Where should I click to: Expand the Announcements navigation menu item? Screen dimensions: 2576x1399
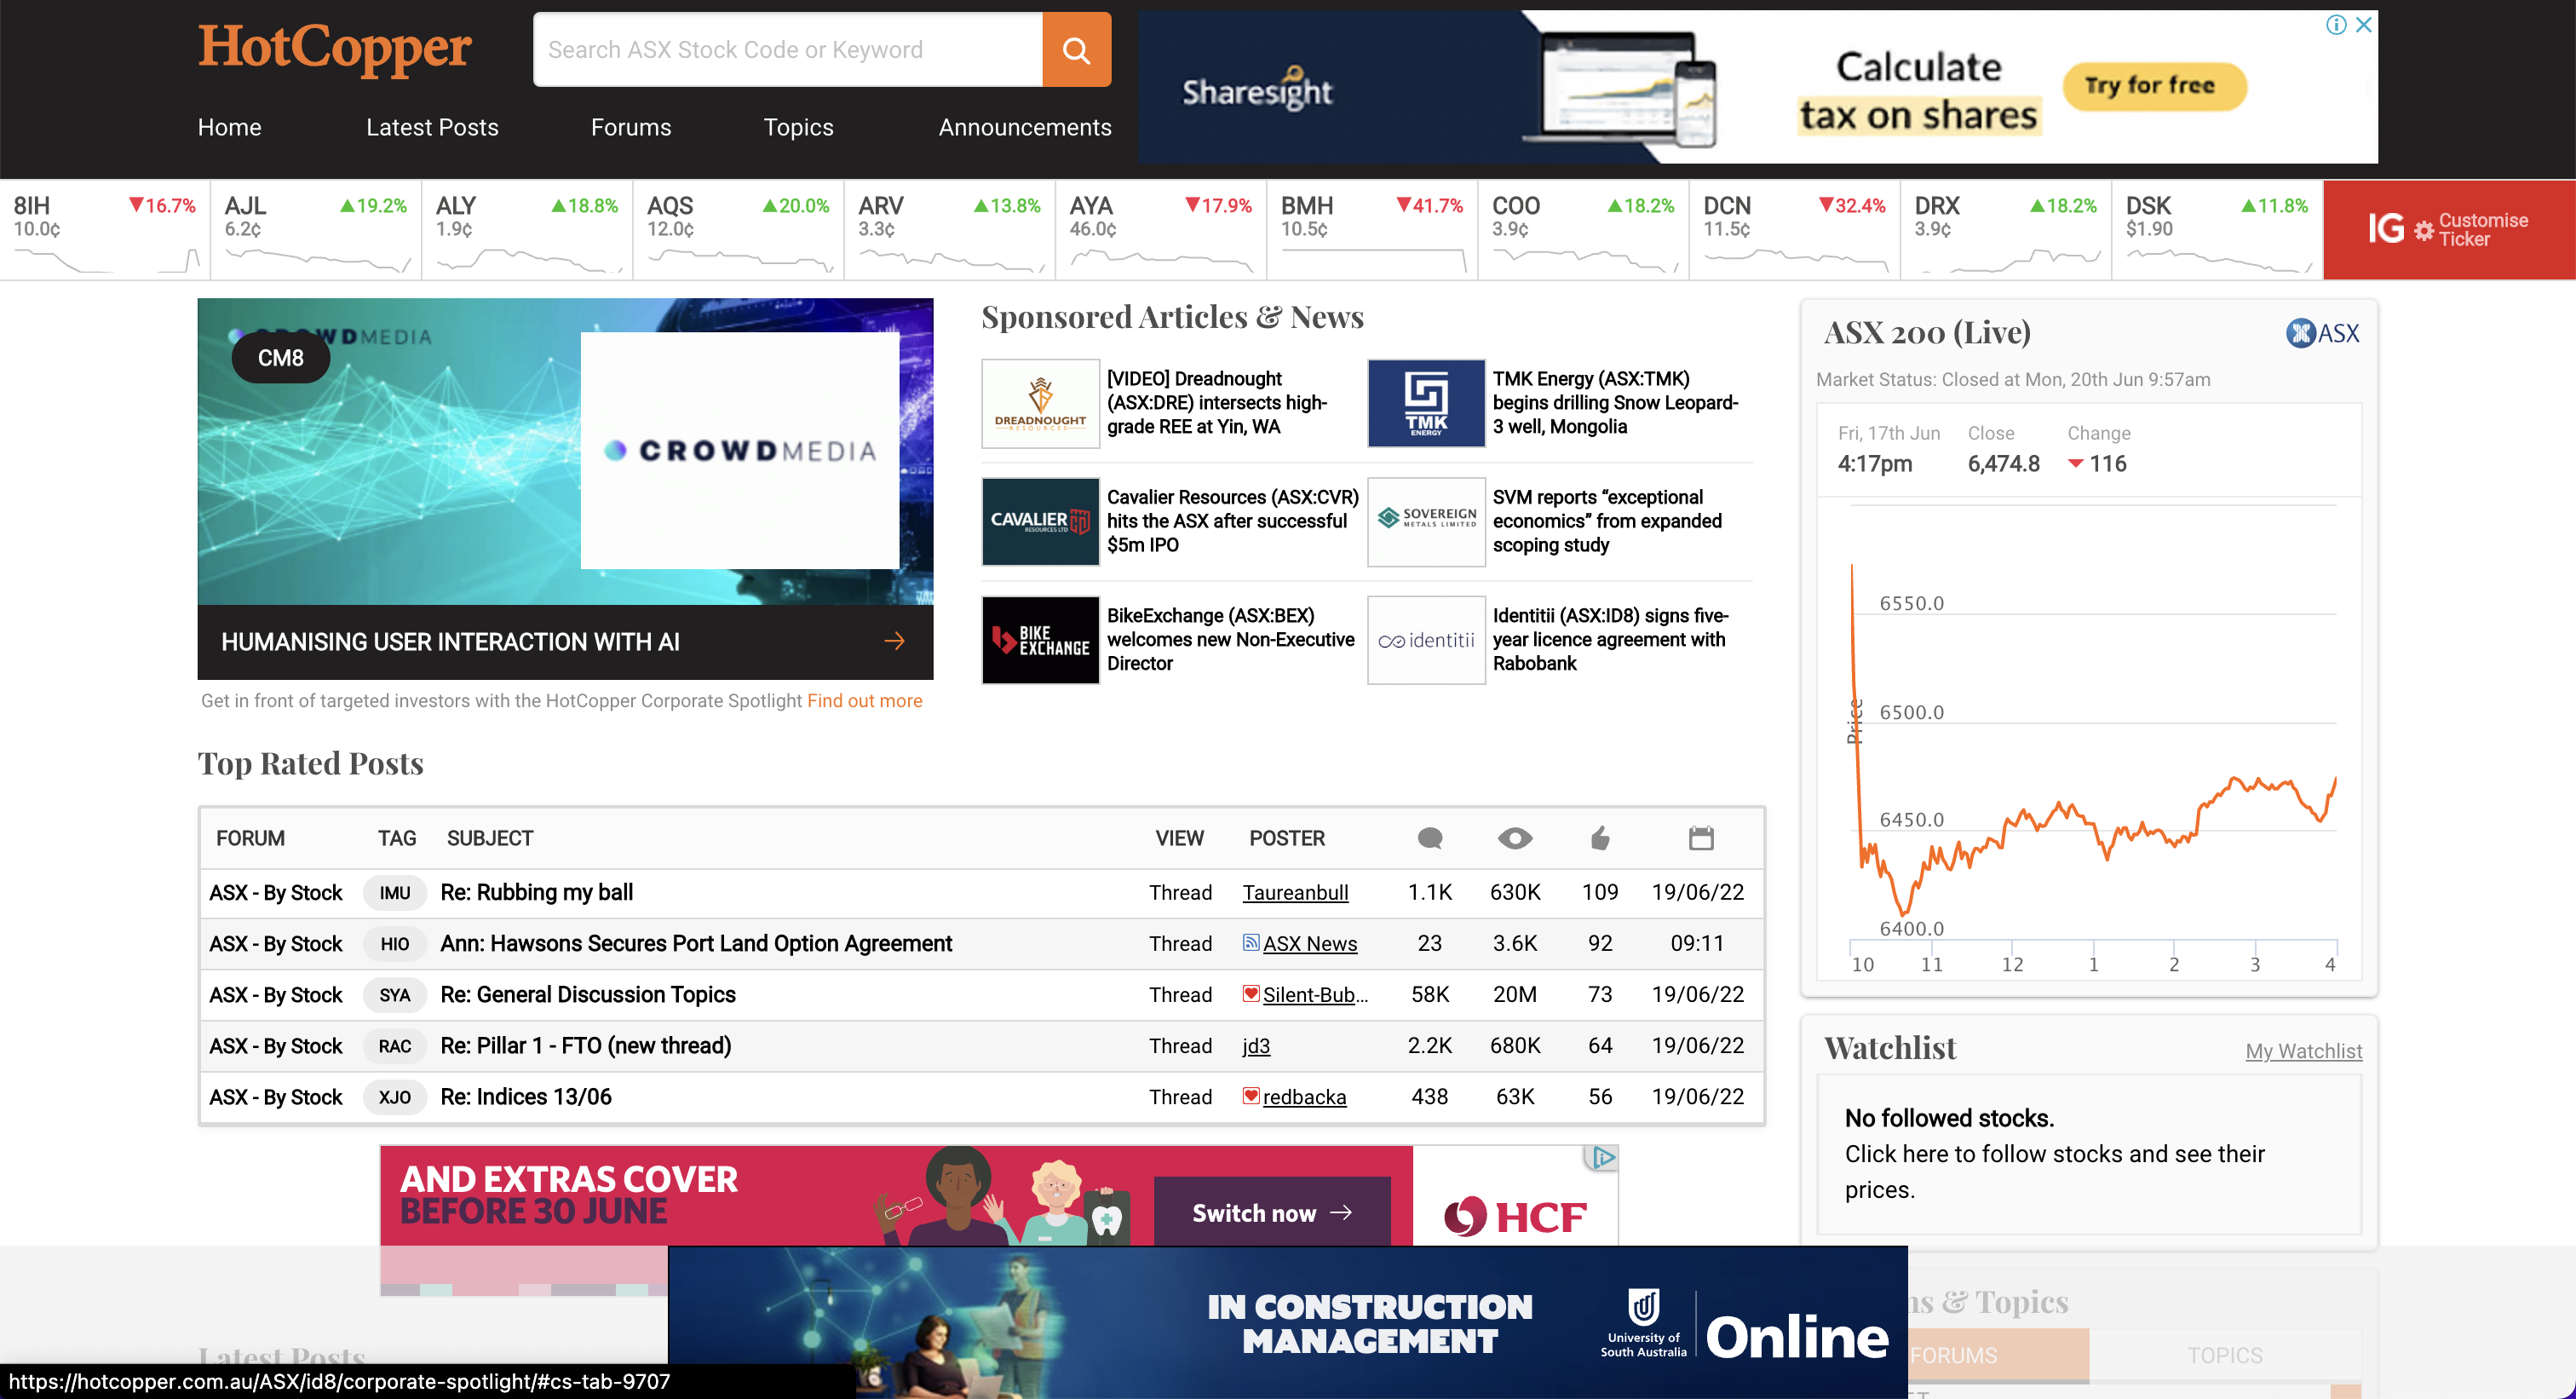1025,126
